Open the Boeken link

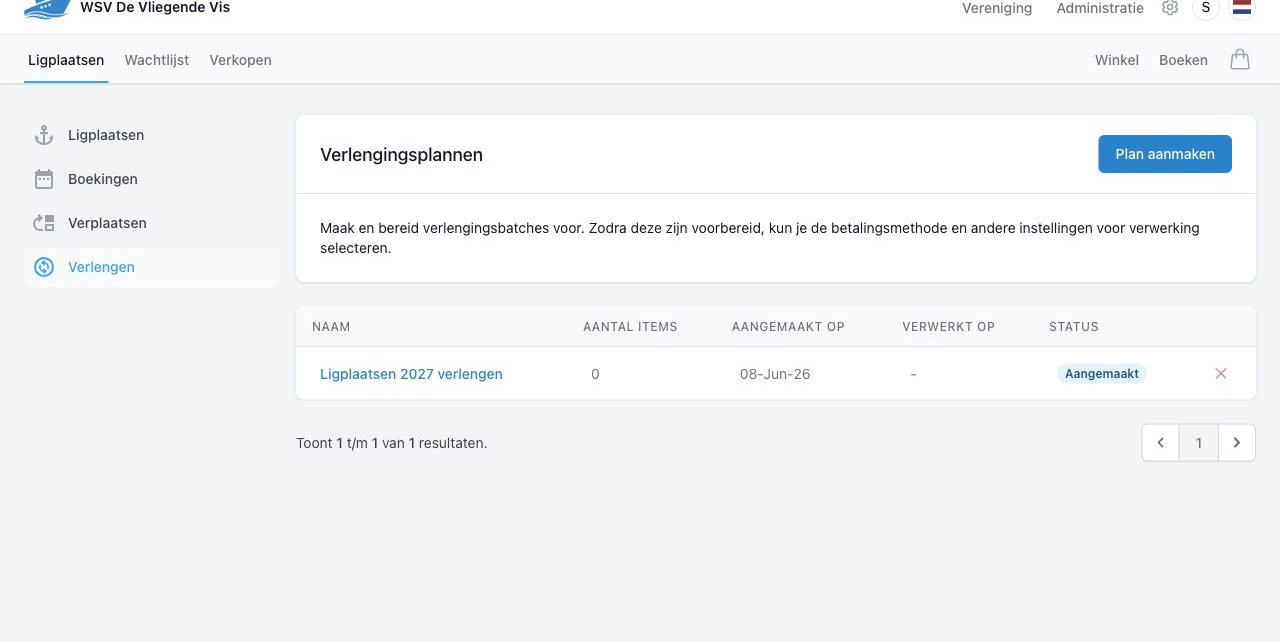pos(1183,60)
